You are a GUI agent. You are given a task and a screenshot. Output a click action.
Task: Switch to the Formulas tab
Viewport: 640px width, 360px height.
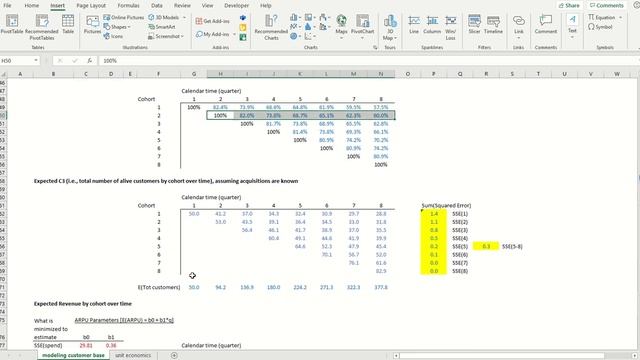coord(128,6)
